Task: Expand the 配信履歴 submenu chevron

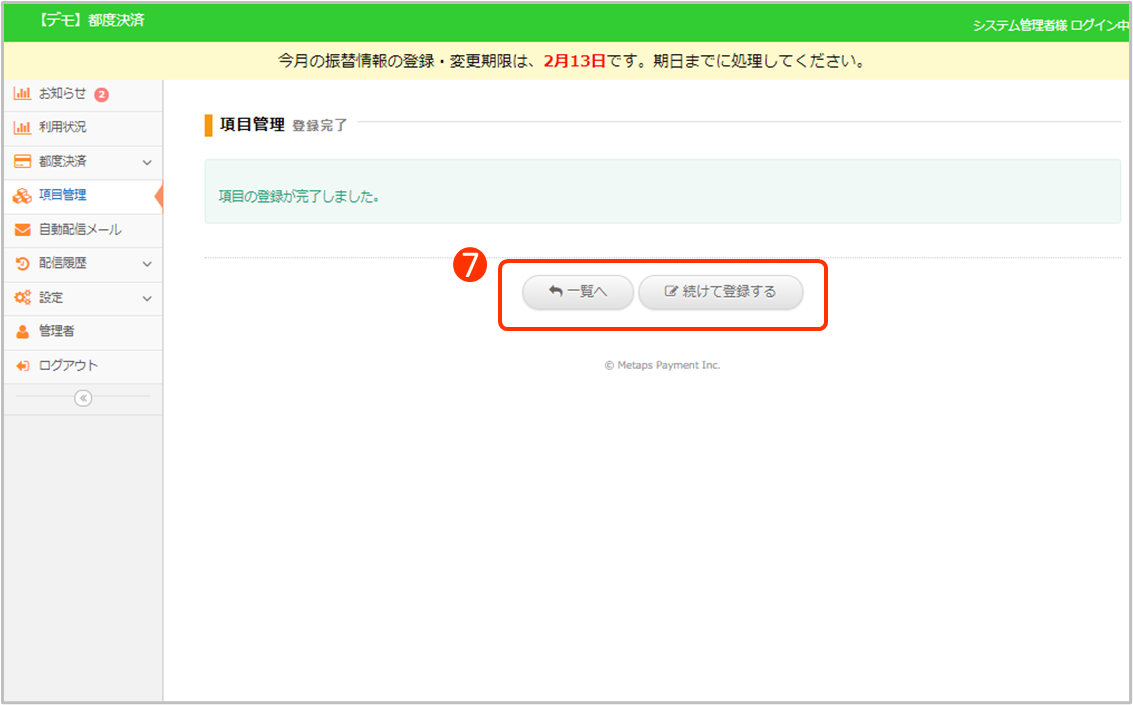Action: (x=147, y=264)
